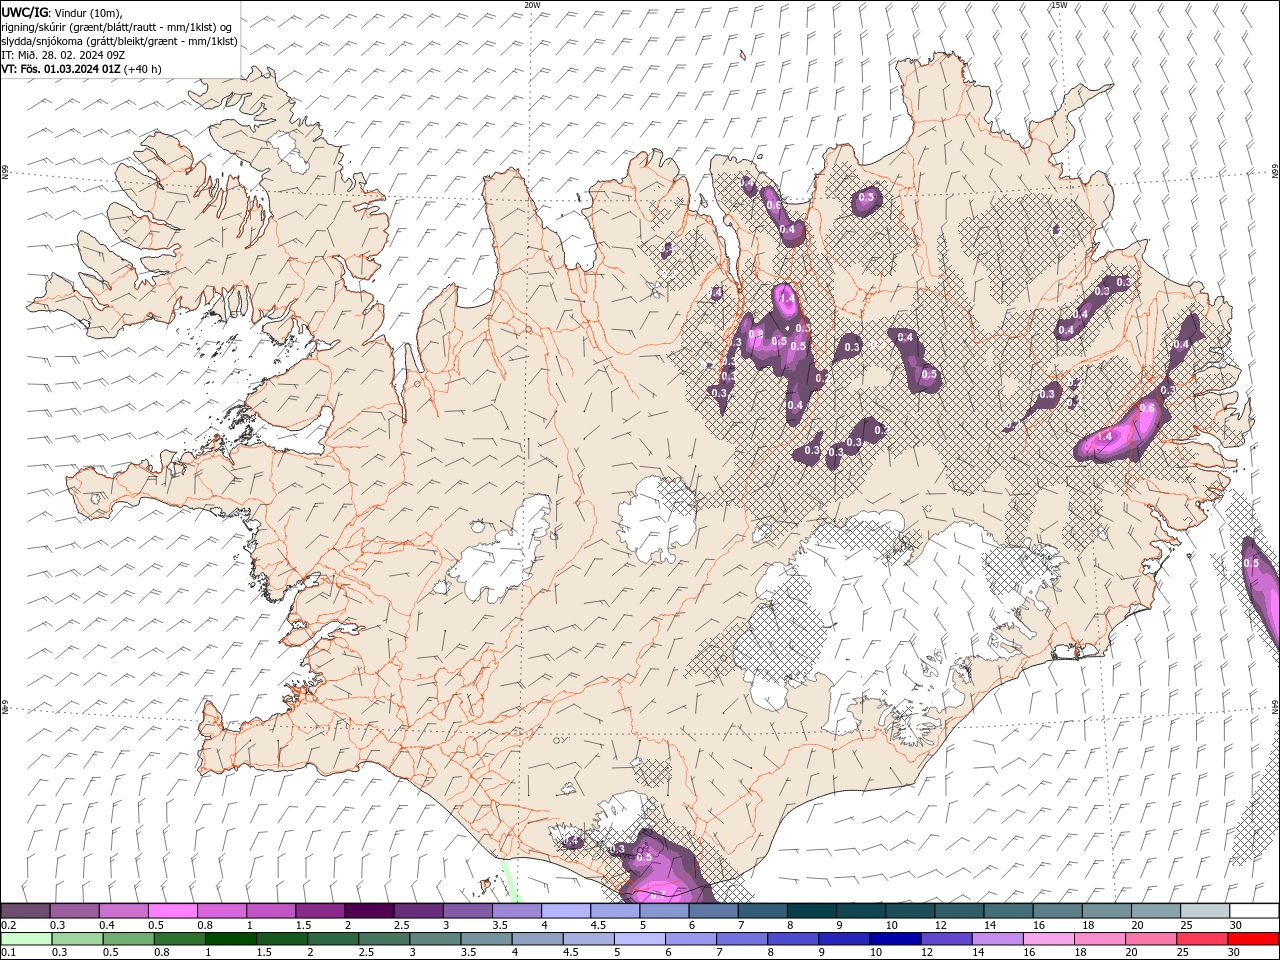The width and height of the screenshot is (1280, 960).
Task: Click the "slydda/snjókoma" legend description line
Action: [x=119, y=41]
